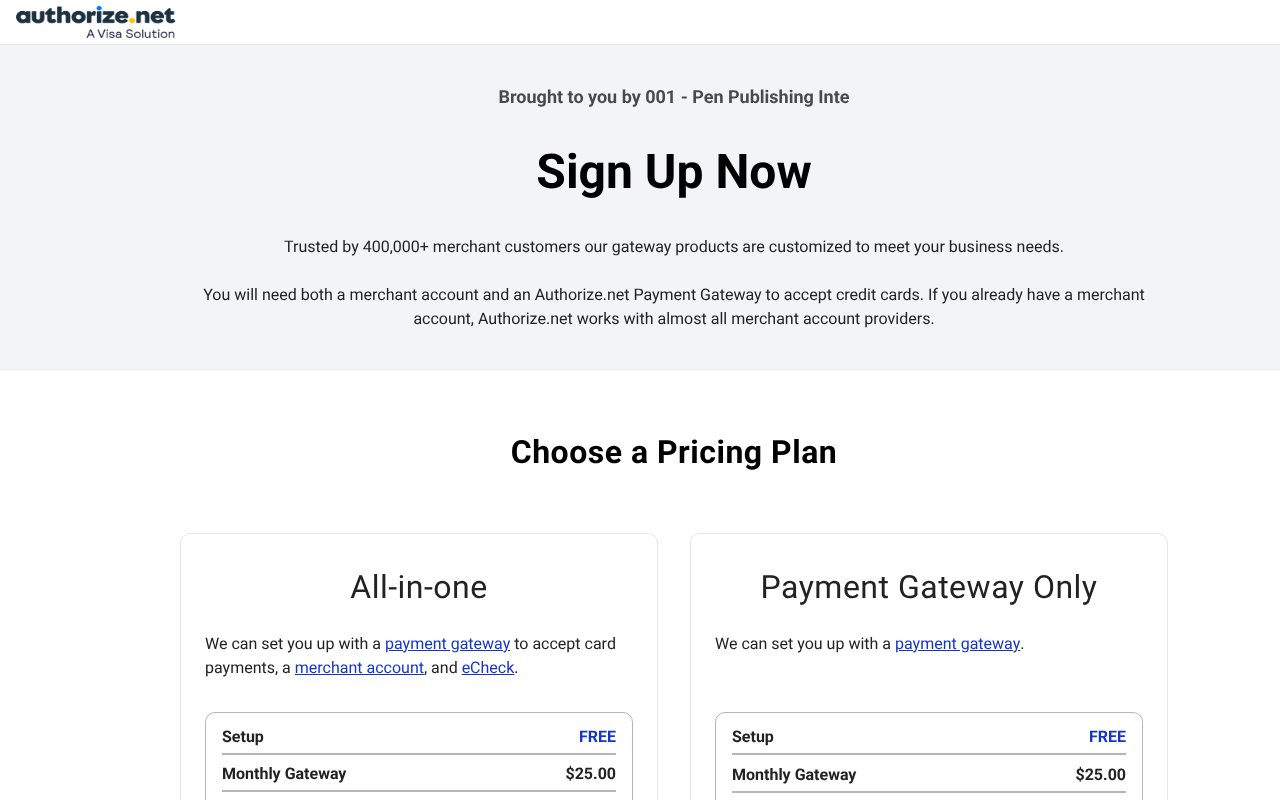Open the payment gateway link in Payment Gateway Only card
This screenshot has width=1280, height=800.
click(x=957, y=643)
